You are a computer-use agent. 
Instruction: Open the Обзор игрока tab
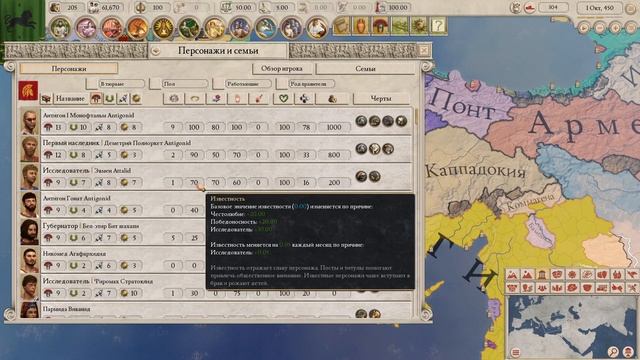[282, 69]
